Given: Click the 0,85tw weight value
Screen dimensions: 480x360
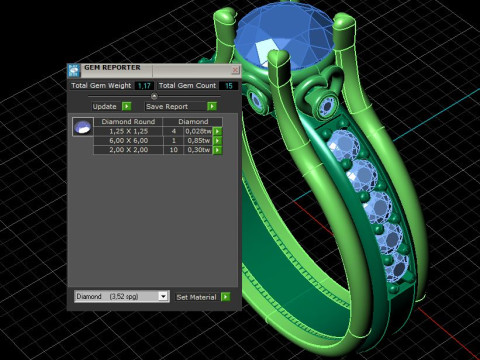Looking at the screenshot, I should click(x=198, y=141).
